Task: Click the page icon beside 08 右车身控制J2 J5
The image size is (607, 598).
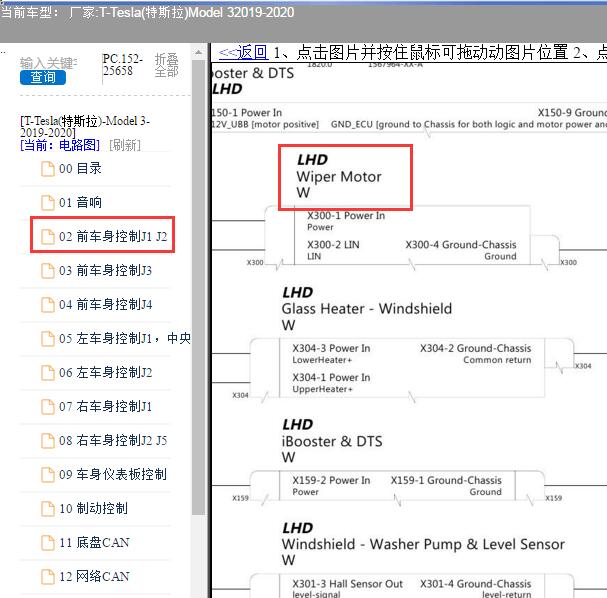Action: pyautogui.click(x=48, y=440)
